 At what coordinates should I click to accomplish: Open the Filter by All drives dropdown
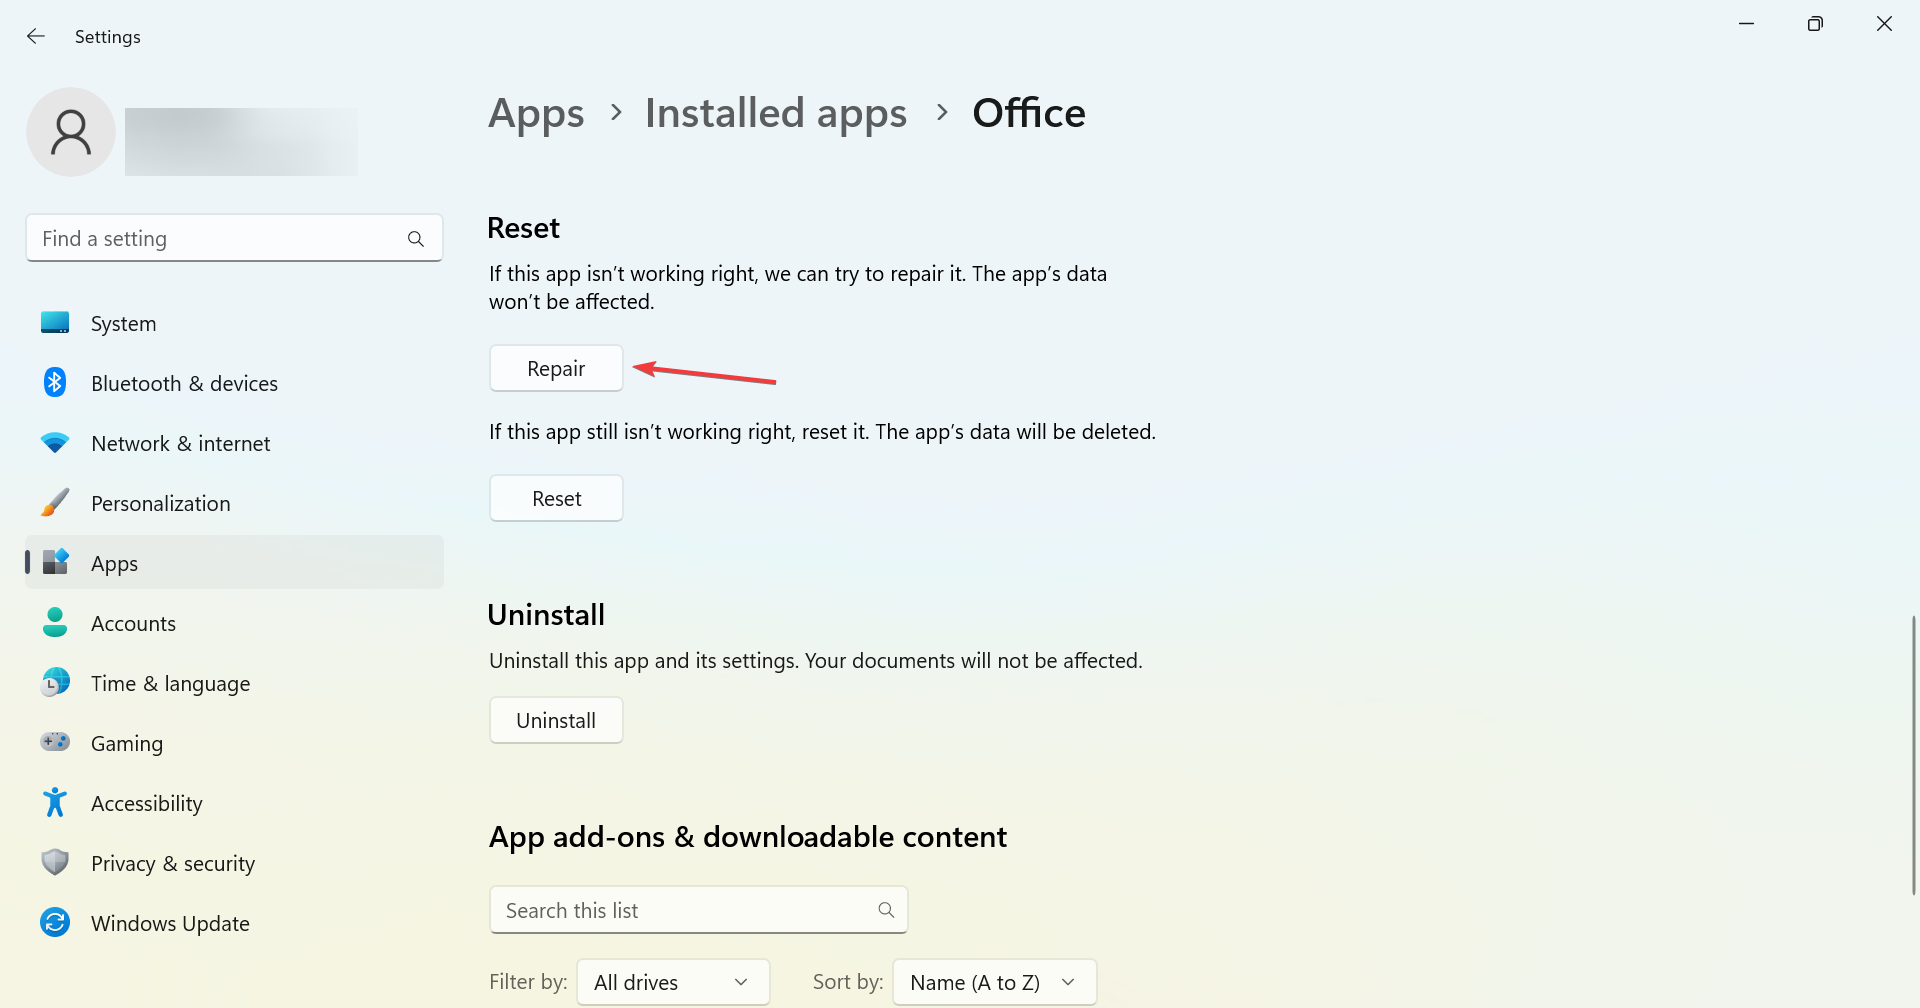(673, 982)
